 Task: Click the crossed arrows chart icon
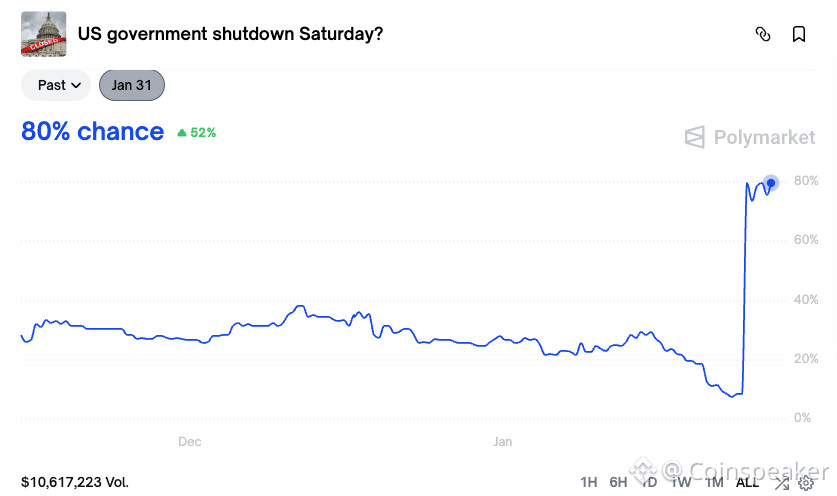coord(781,483)
